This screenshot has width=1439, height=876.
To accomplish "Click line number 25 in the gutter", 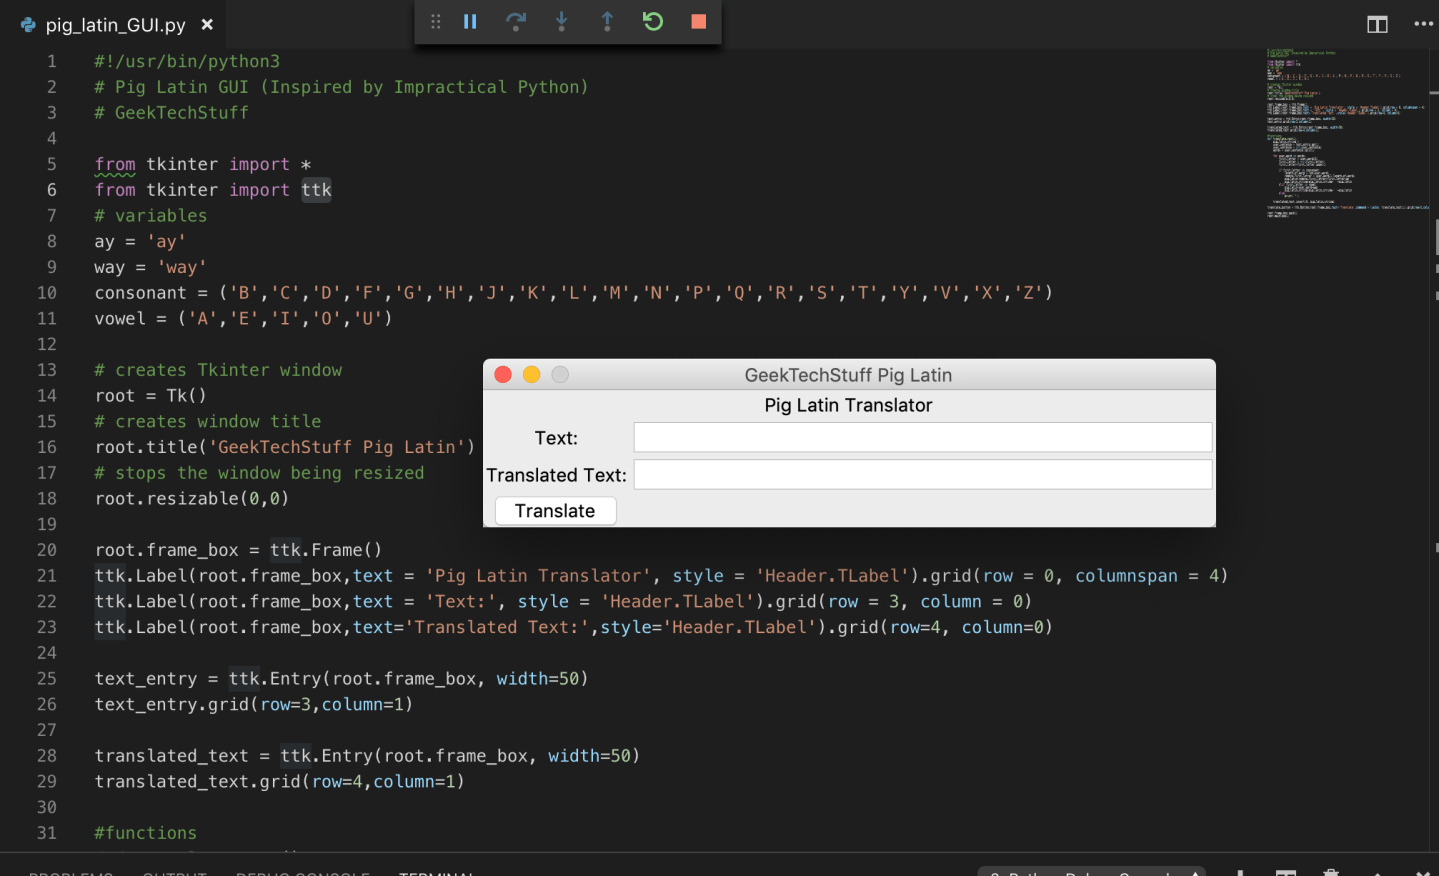I will pos(47,679).
